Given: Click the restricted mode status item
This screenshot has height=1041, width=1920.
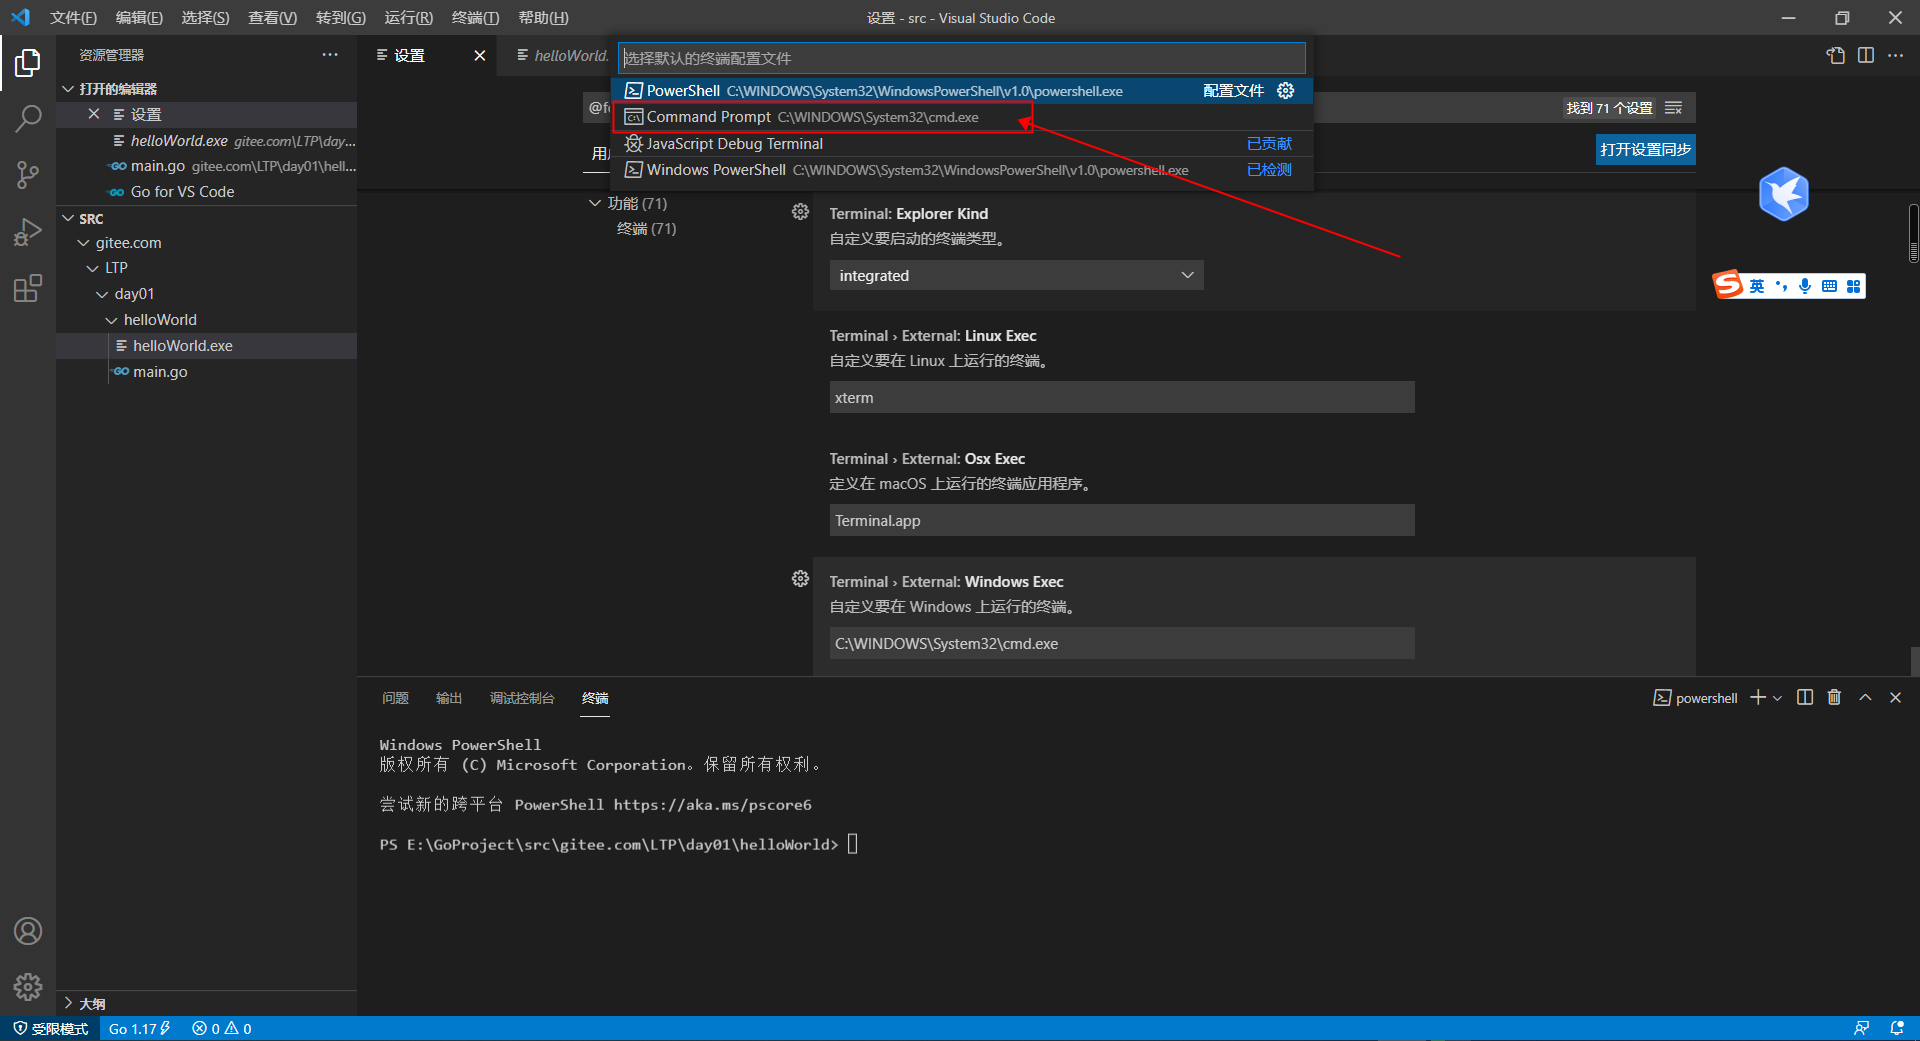Looking at the screenshot, I should 50,1029.
